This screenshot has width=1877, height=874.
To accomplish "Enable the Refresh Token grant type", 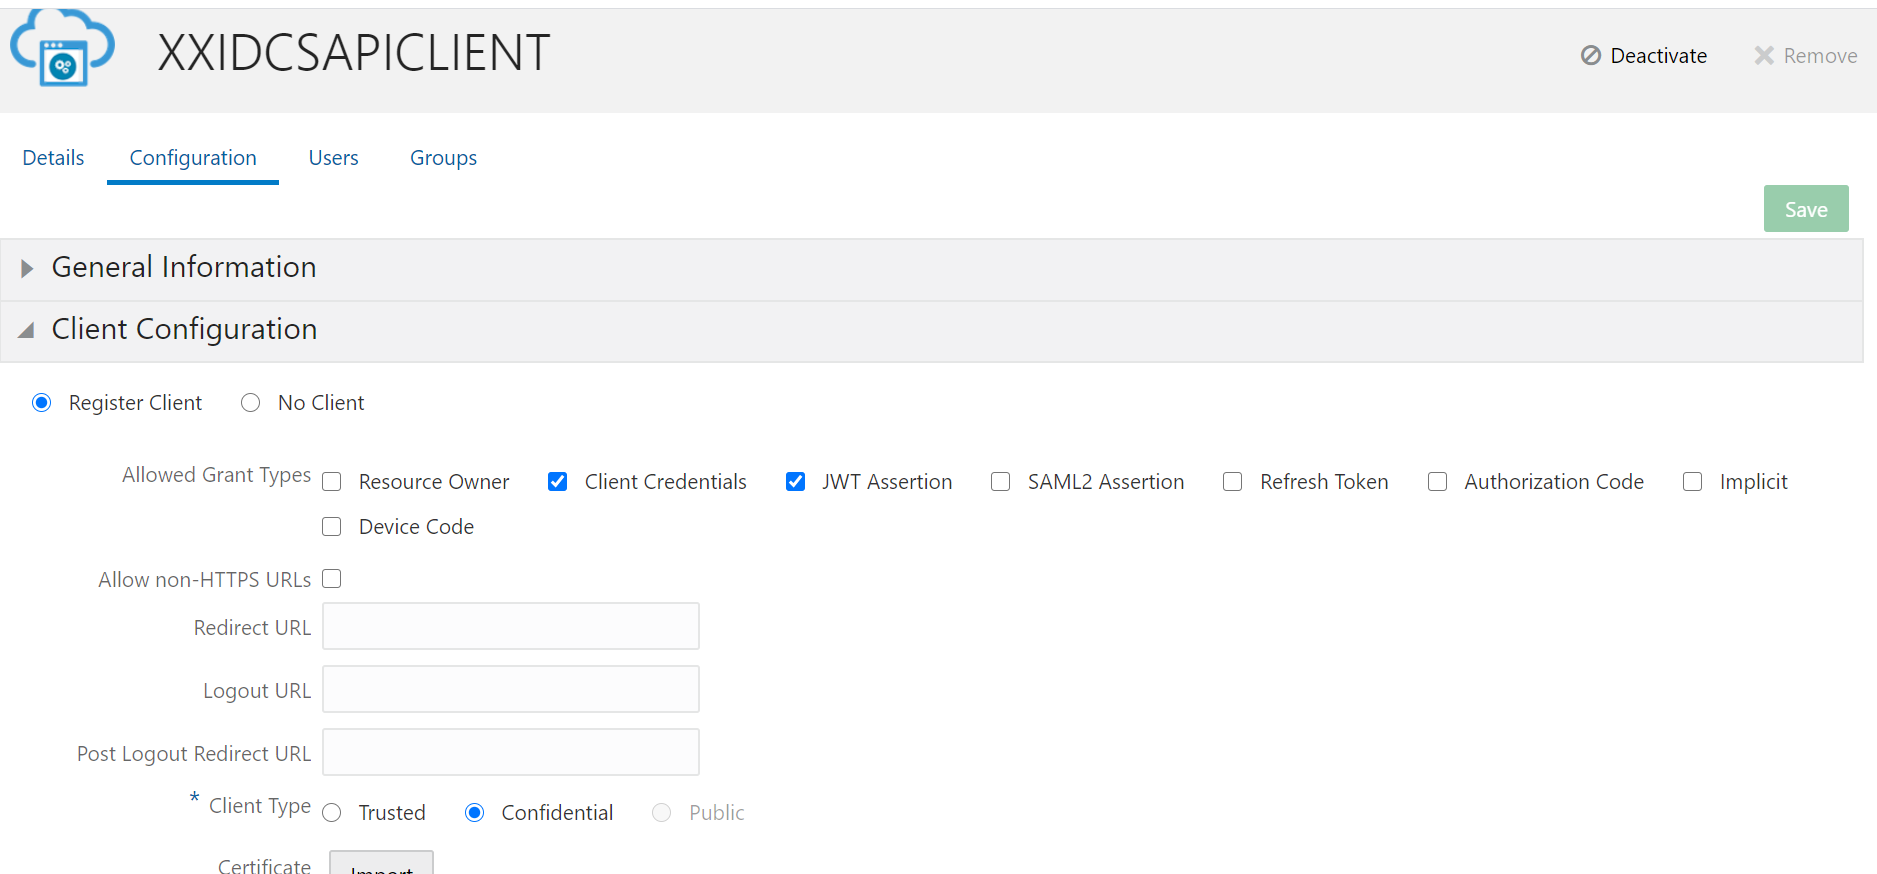I will (1233, 482).
